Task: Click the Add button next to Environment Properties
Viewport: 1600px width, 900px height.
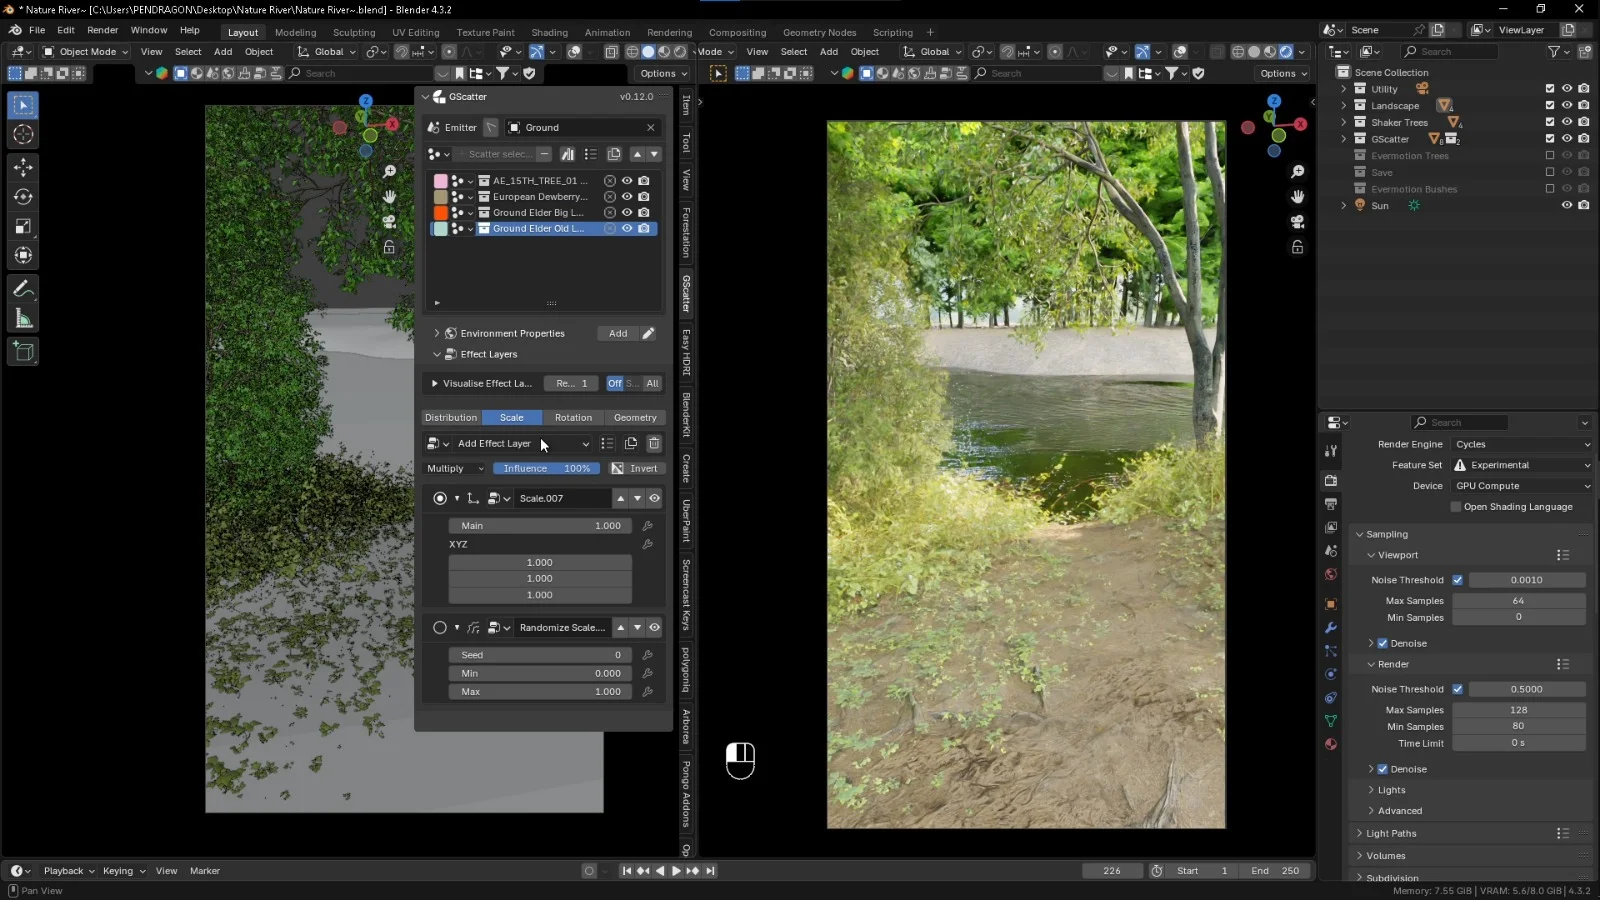Action: point(618,333)
